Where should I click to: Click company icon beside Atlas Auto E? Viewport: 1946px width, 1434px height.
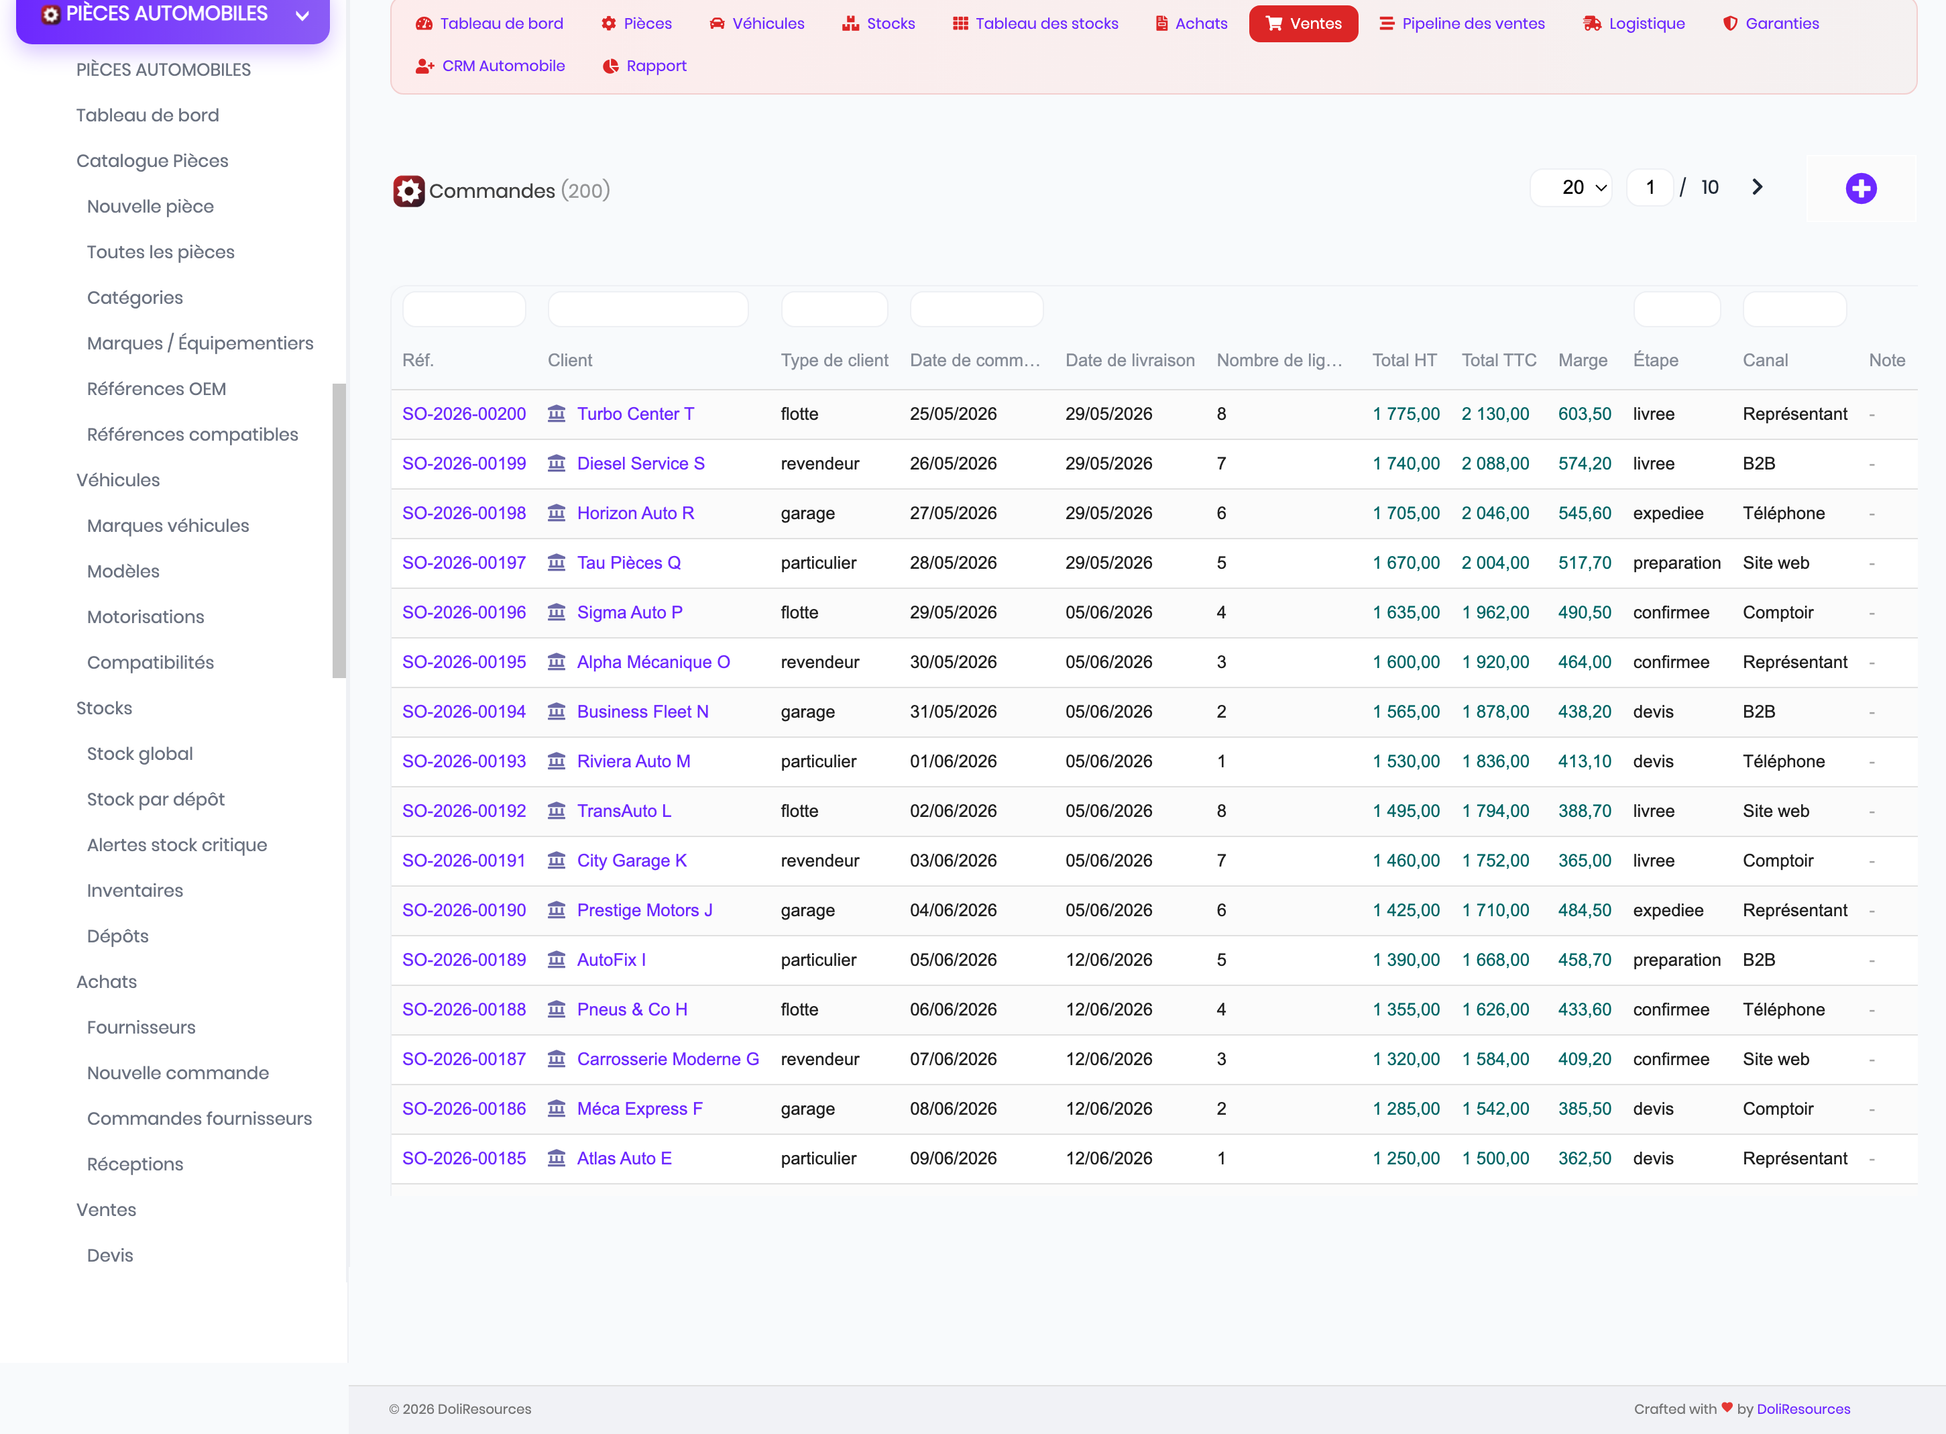557,1158
